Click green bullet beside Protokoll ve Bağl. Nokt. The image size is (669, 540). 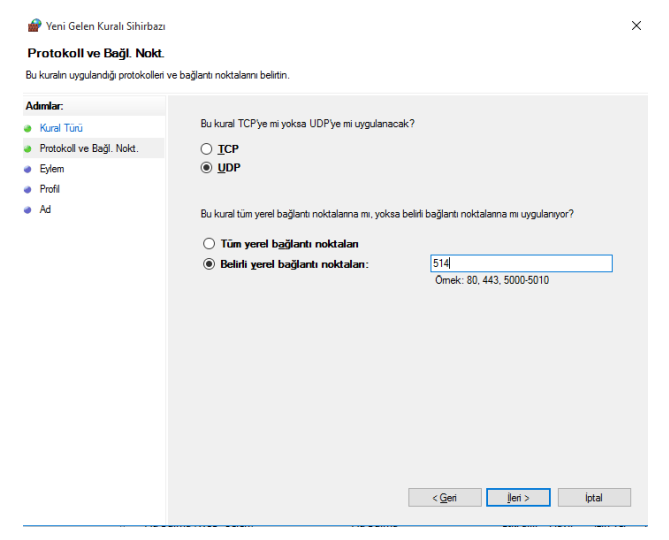tap(28, 149)
